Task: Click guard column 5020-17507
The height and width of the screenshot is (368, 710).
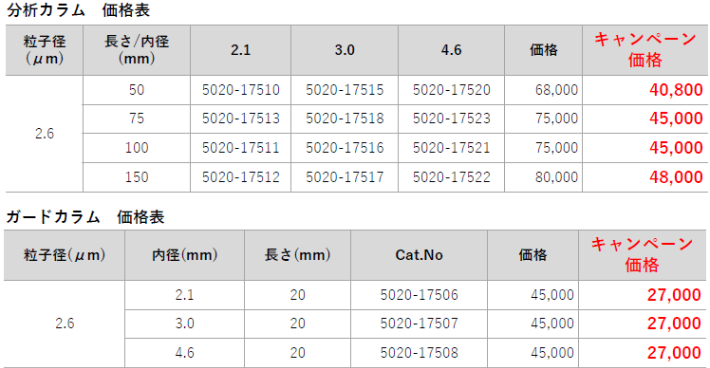Action: pos(419,323)
